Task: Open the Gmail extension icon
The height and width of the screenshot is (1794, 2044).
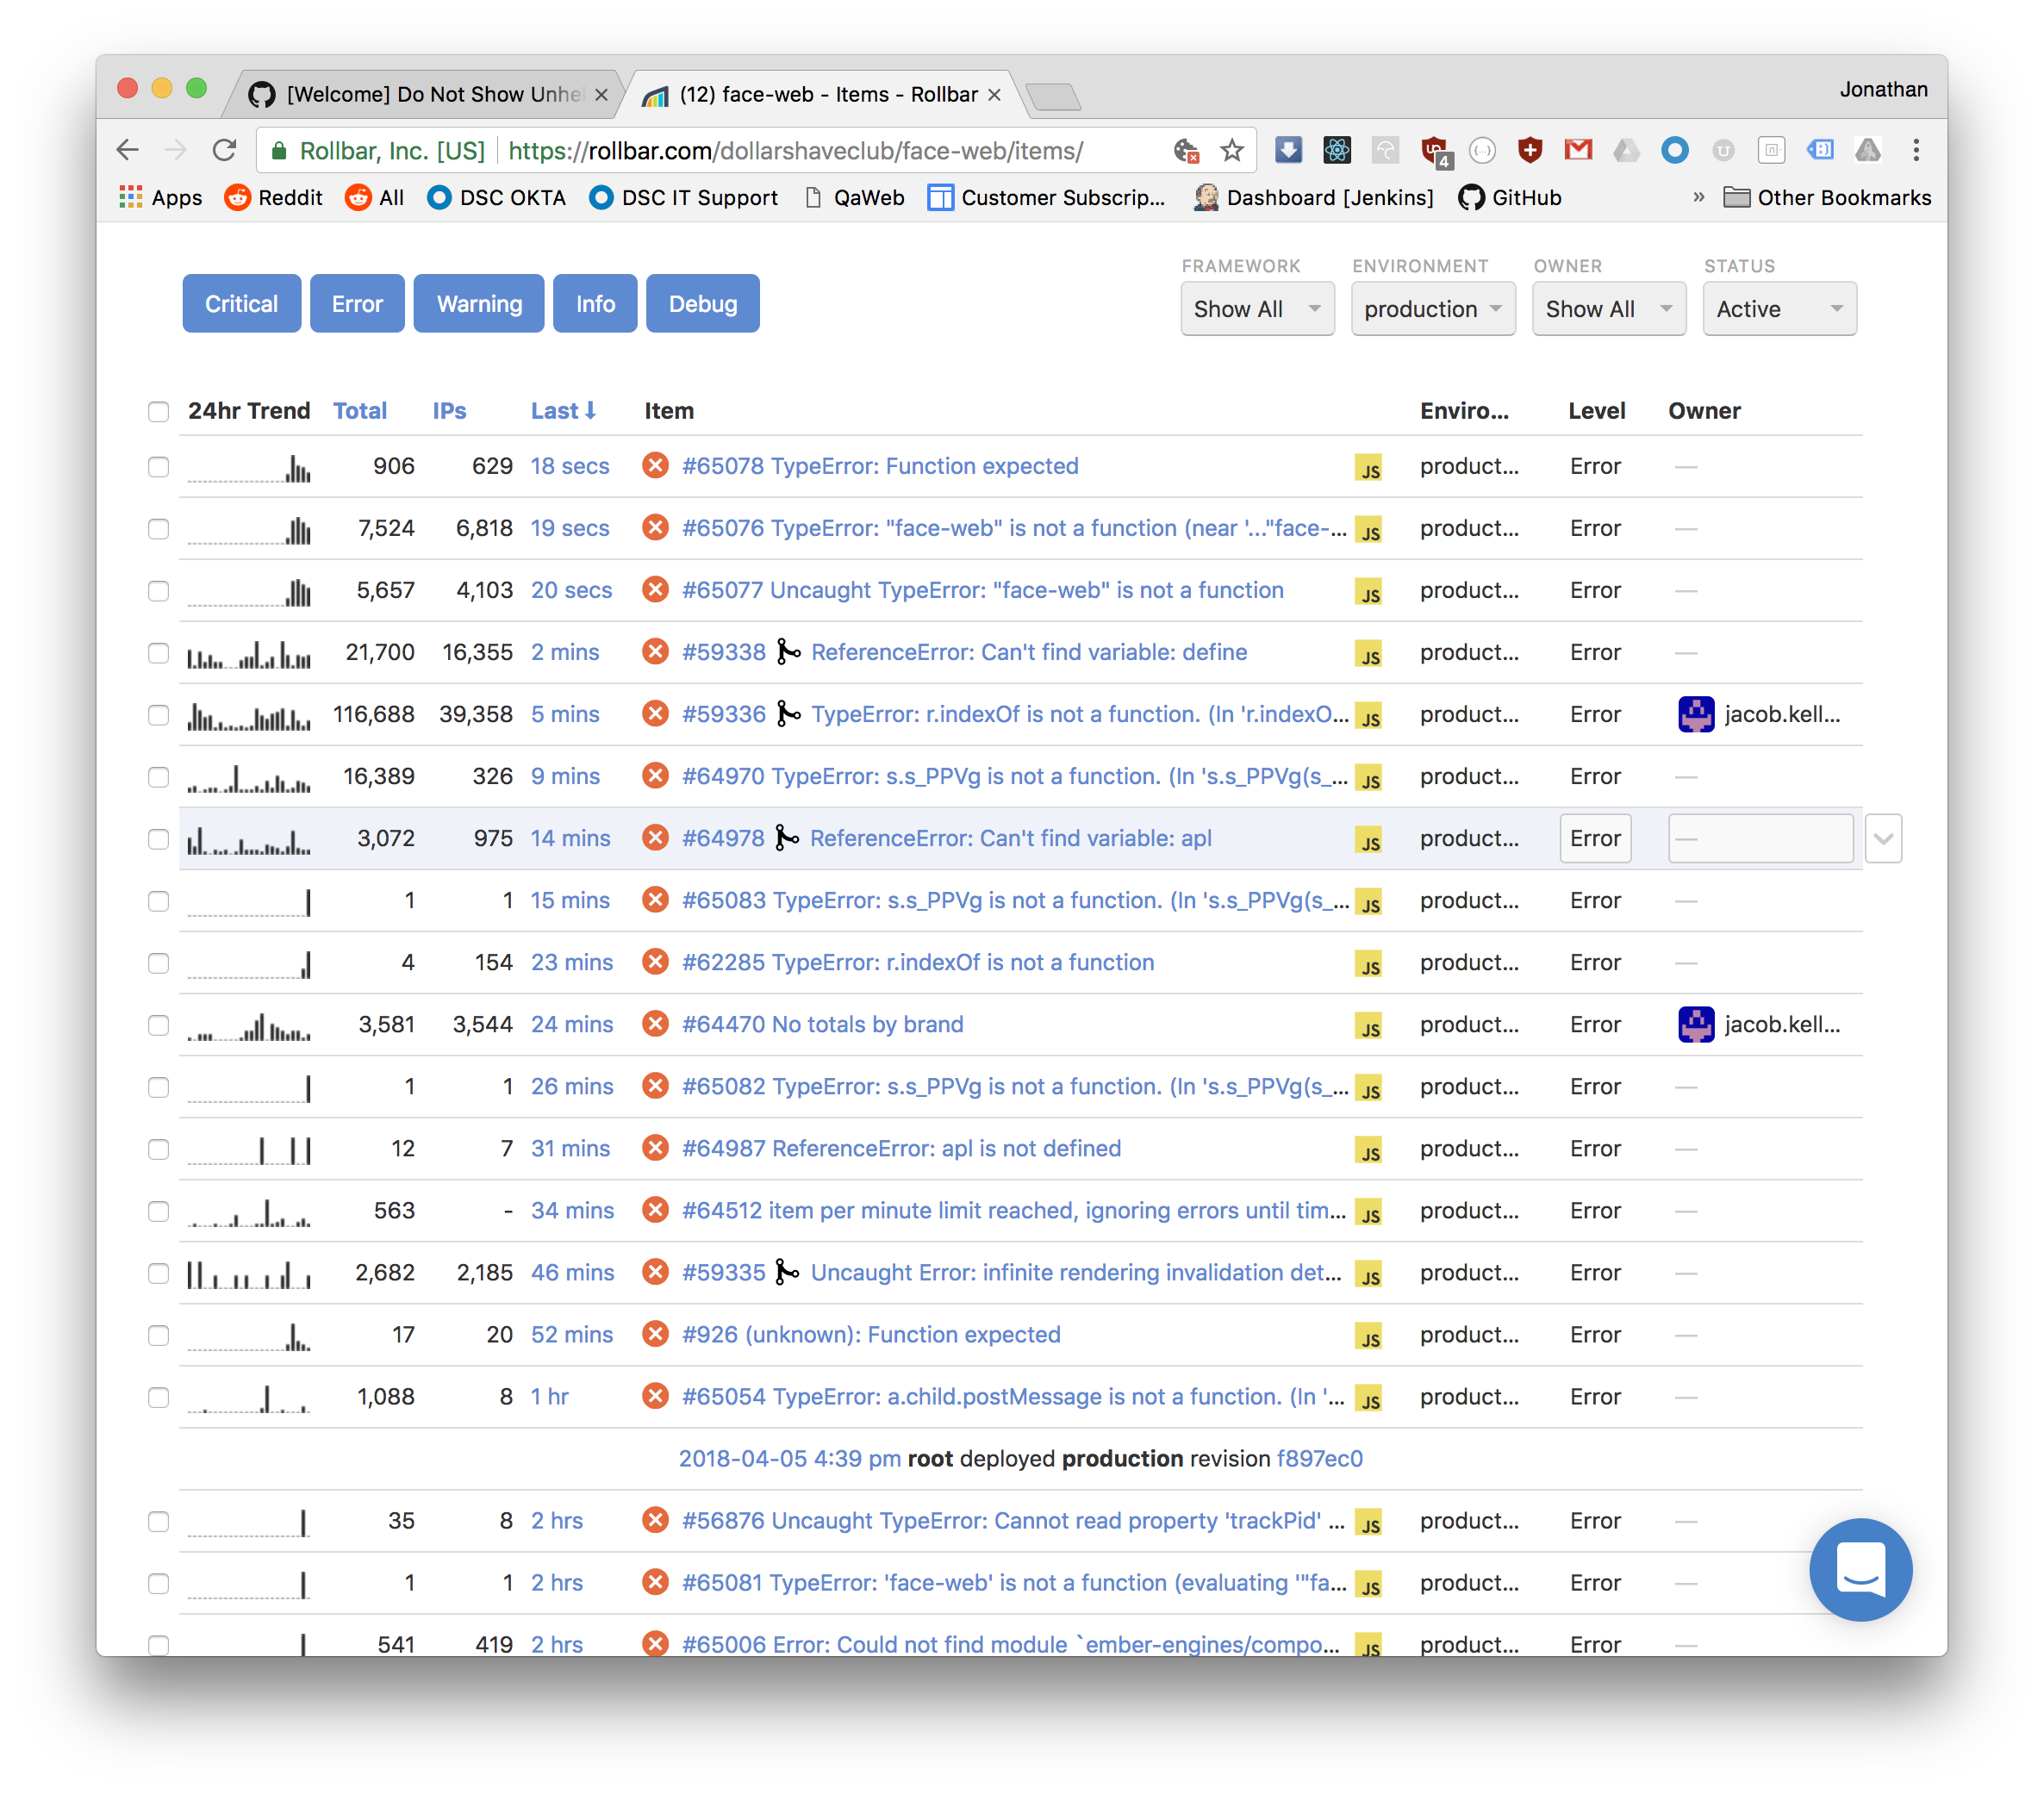Action: click(x=1578, y=151)
